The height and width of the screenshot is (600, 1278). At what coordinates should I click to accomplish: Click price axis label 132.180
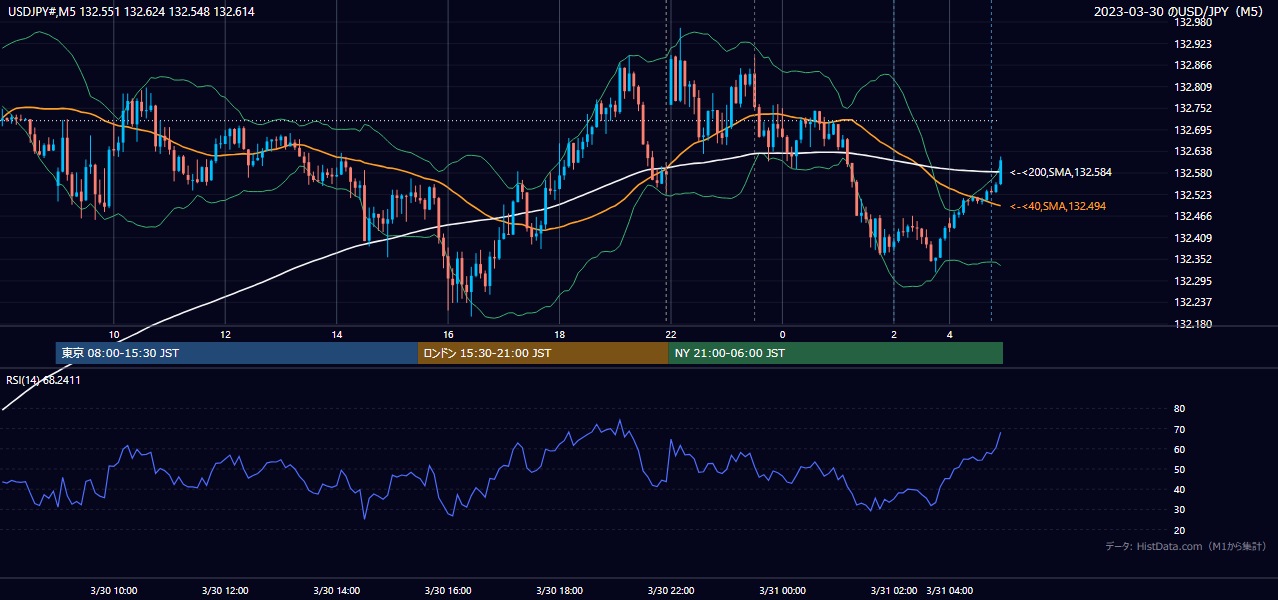(1193, 324)
